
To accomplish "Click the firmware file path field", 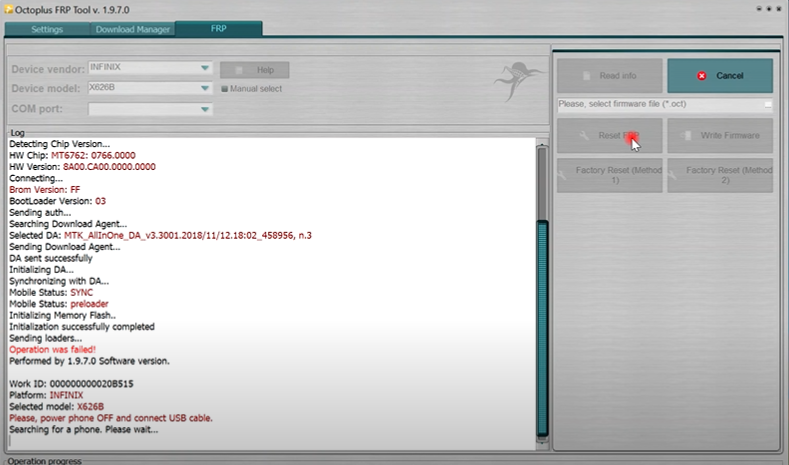I will (x=660, y=104).
